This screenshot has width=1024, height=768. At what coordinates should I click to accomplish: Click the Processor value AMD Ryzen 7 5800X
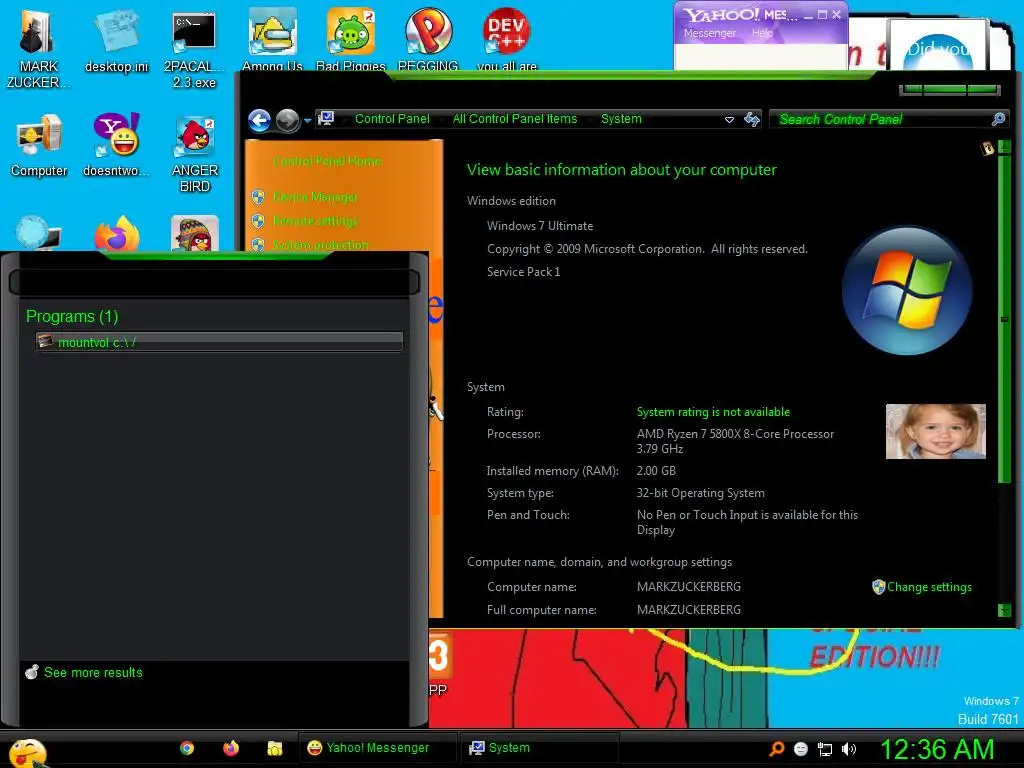pos(735,441)
